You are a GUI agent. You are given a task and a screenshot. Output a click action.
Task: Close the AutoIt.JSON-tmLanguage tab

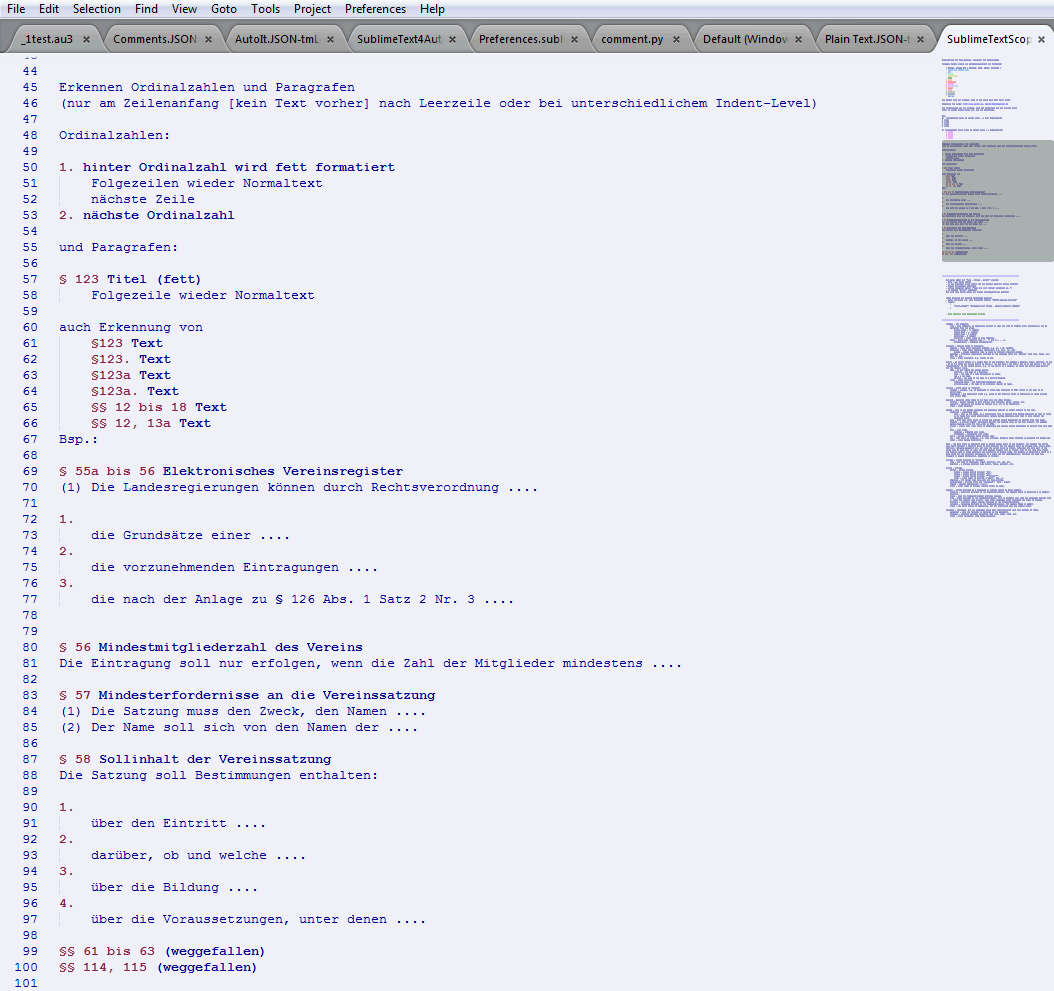(x=330, y=40)
